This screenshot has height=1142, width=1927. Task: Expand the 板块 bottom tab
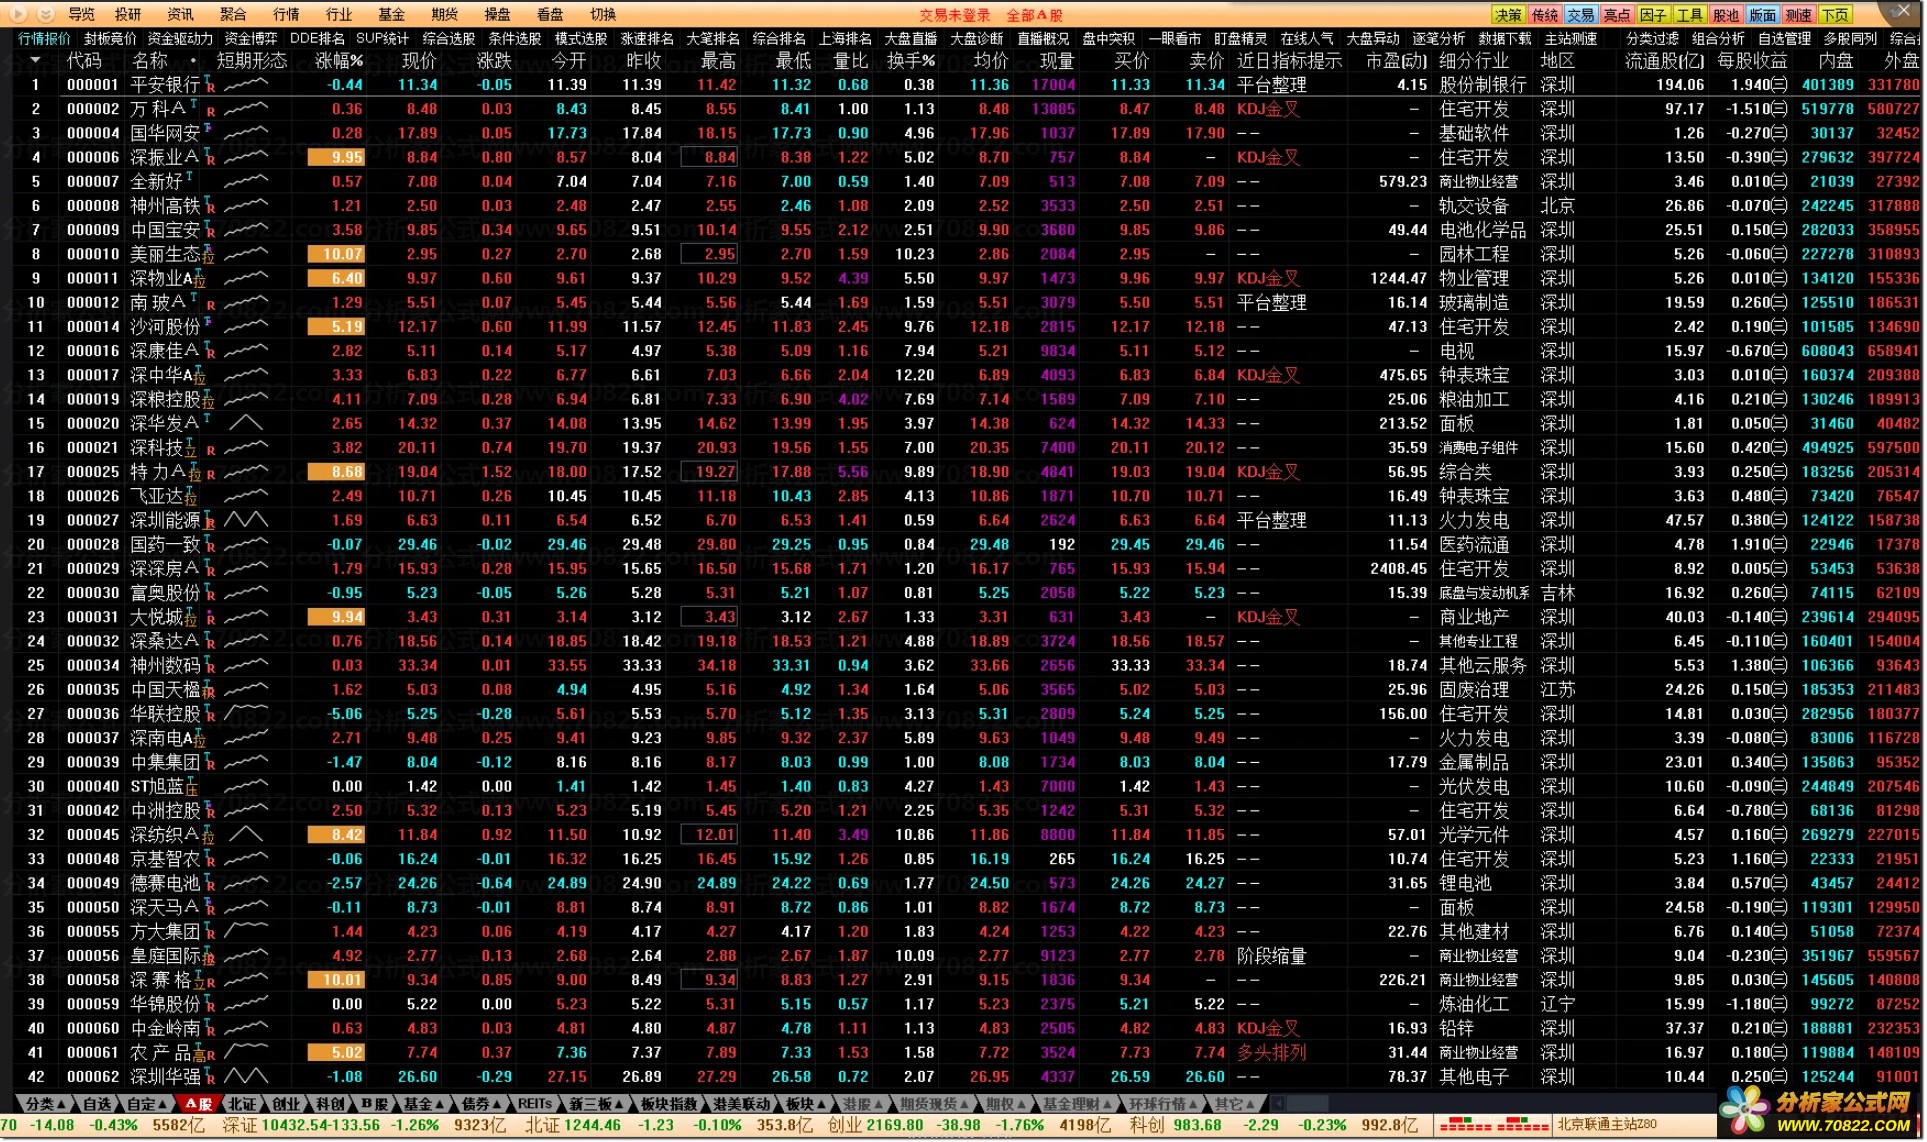point(806,1104)
